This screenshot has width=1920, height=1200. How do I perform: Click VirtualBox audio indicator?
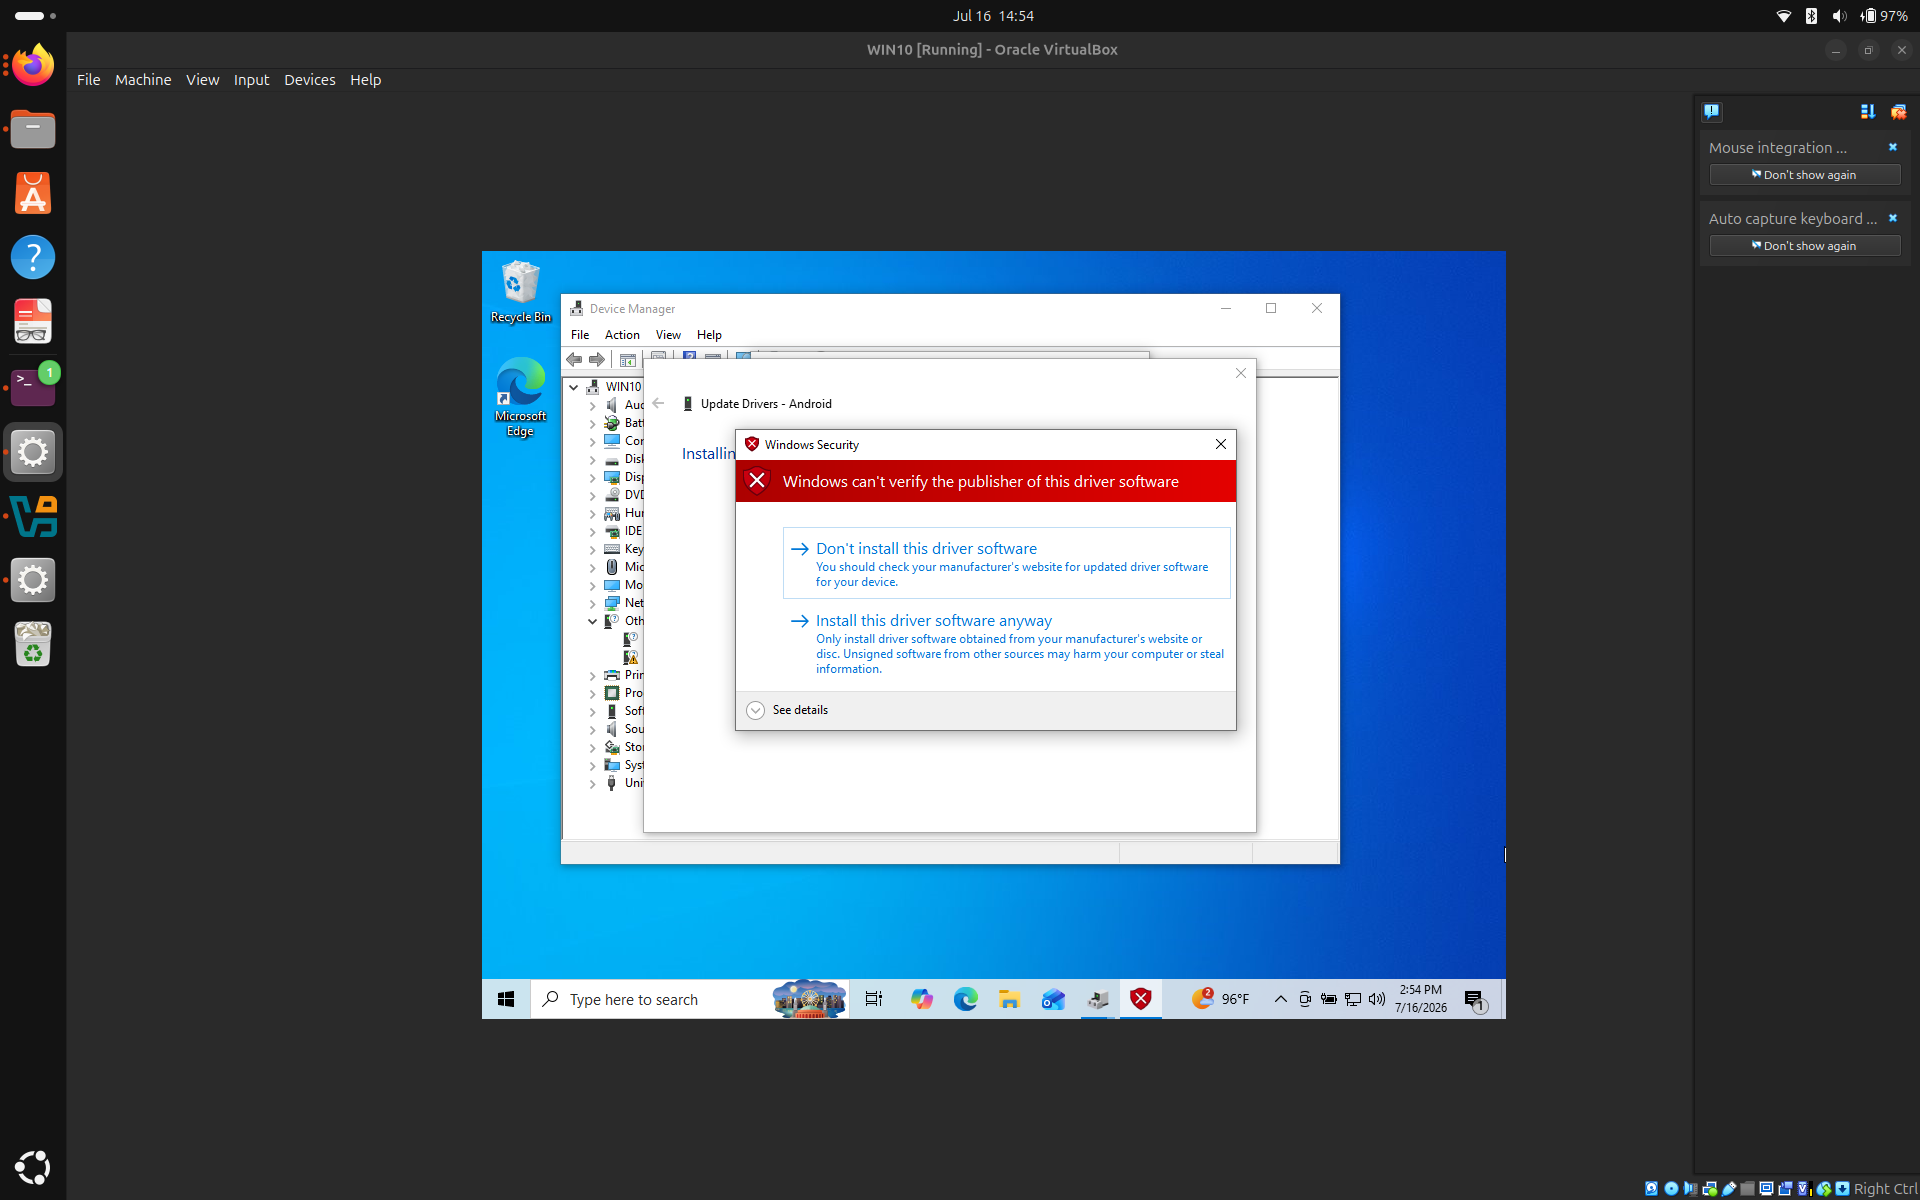point(1690,1189)
